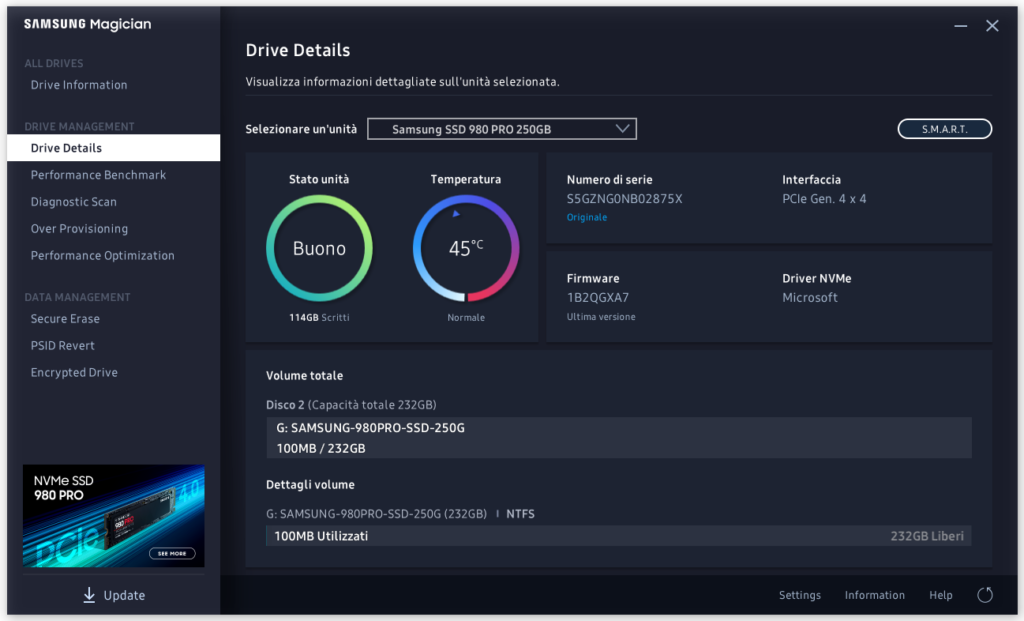
Task: Close the Samsung Magician window
Action: click(x=992, y=25)
